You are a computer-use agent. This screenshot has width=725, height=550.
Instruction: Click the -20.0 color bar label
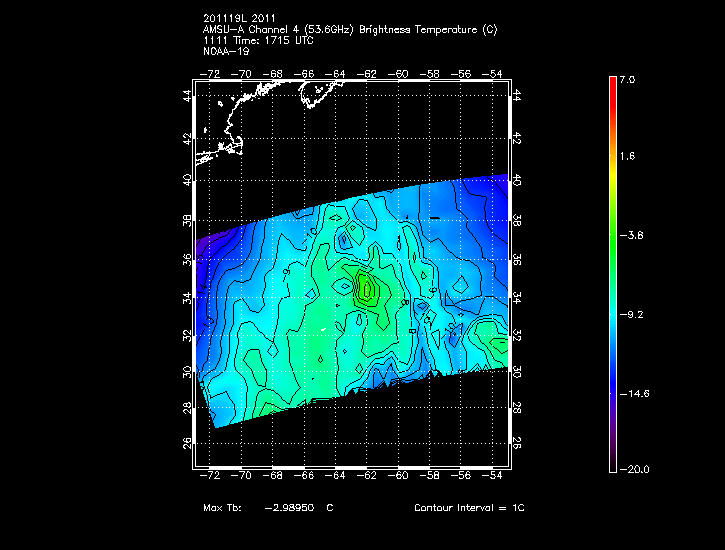(632, 469)
